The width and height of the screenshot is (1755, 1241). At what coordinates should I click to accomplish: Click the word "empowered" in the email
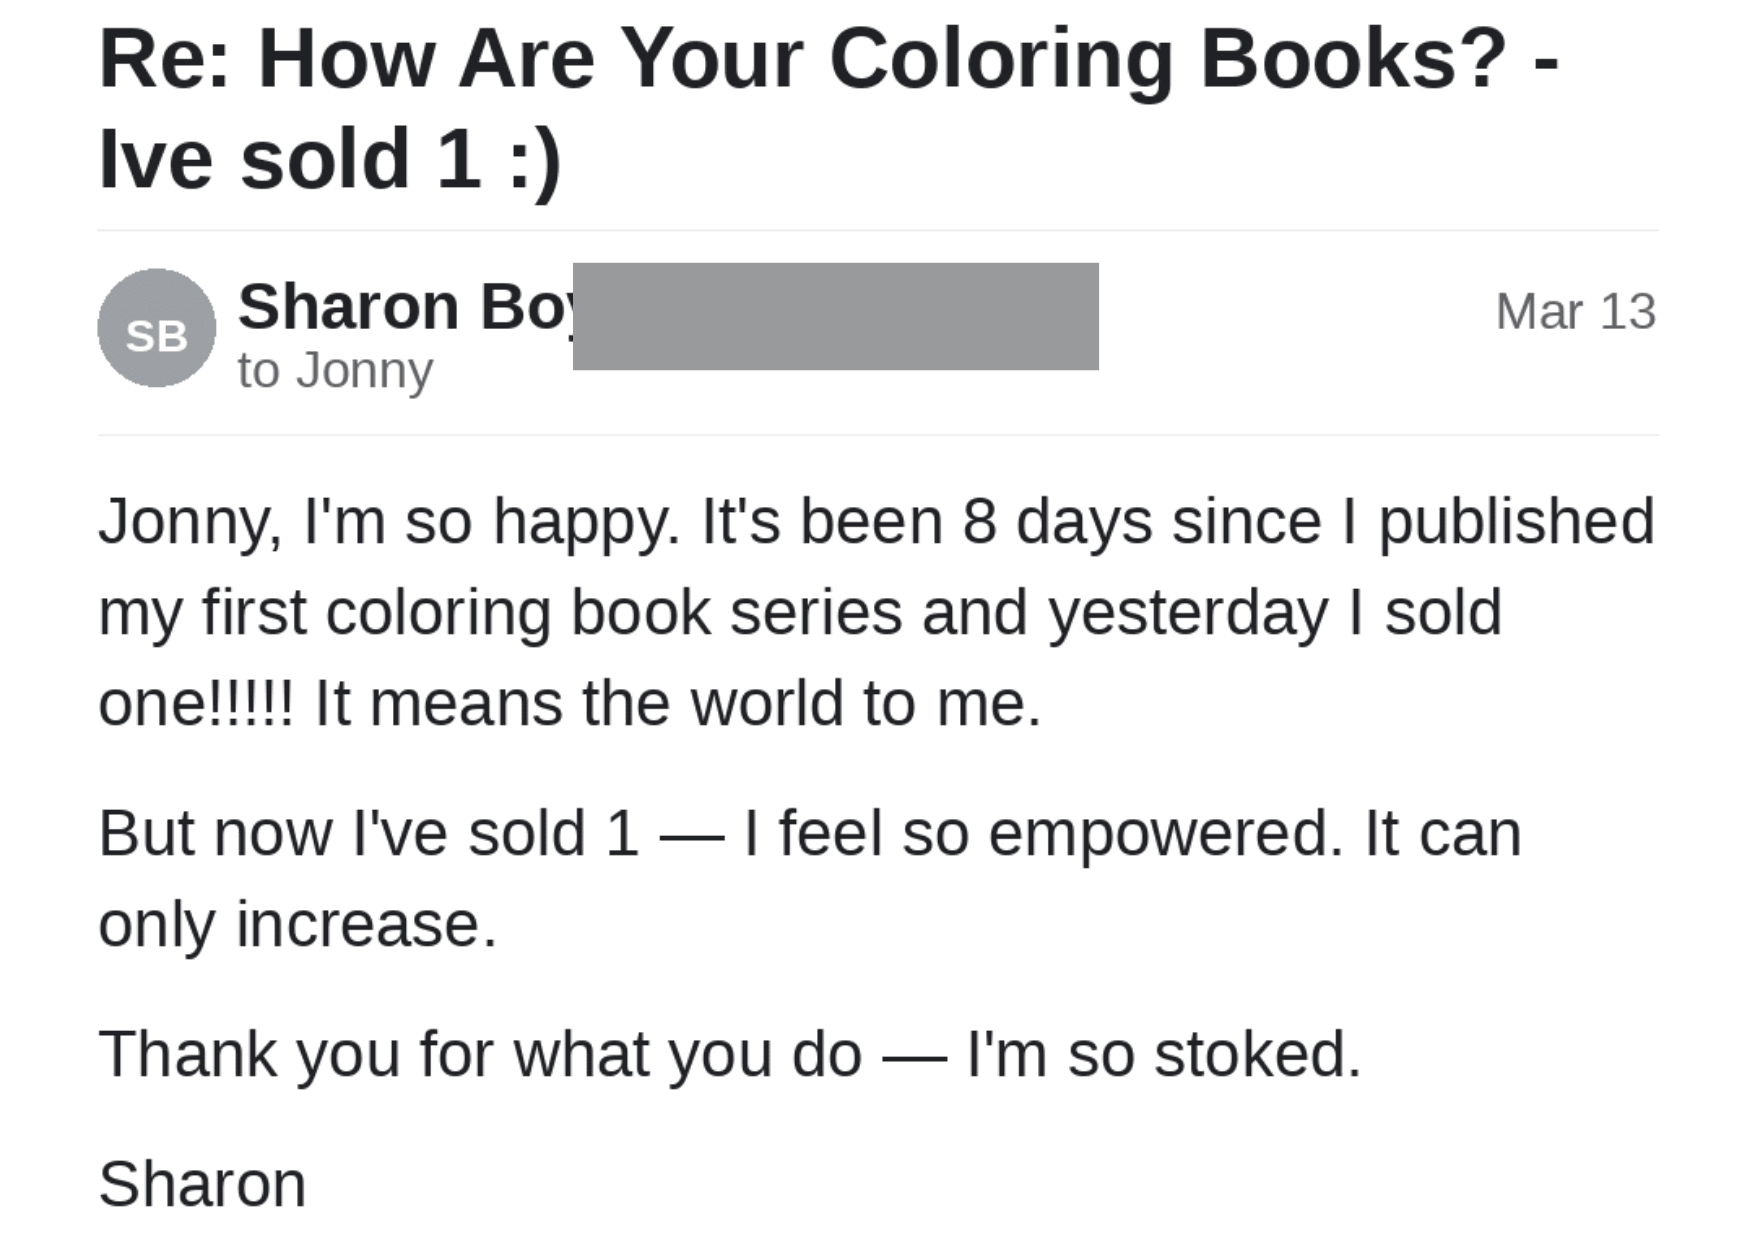pos(1164,832)
